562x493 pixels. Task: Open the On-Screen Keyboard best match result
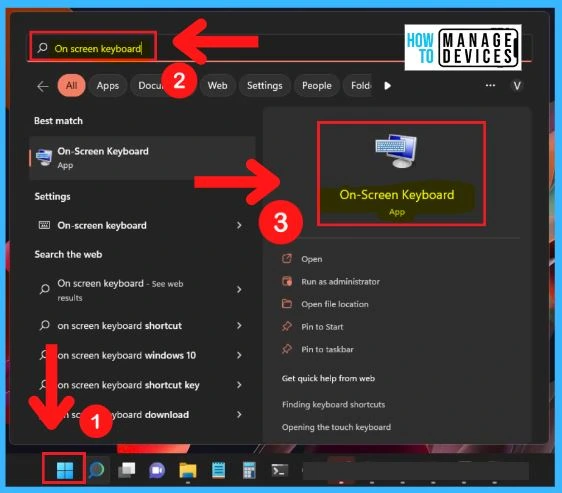(x=142, y=158)
